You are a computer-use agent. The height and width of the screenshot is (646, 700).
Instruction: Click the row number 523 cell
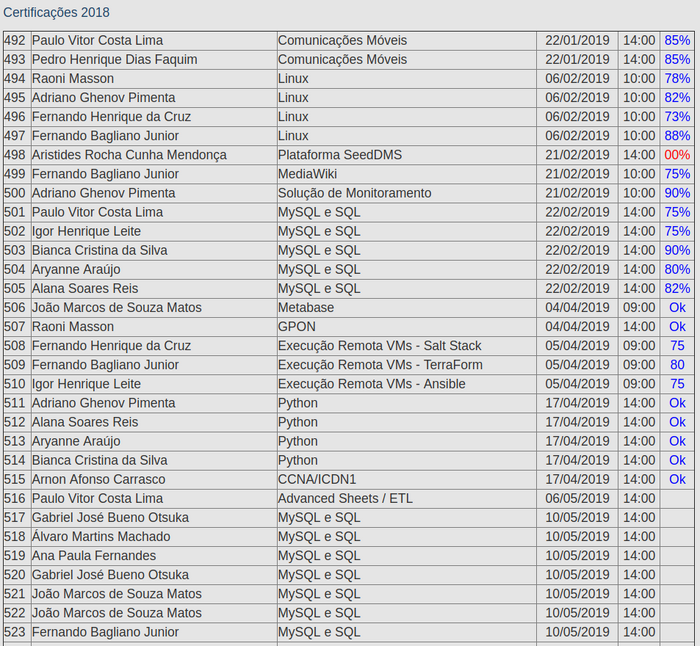(x=15, y=631)
